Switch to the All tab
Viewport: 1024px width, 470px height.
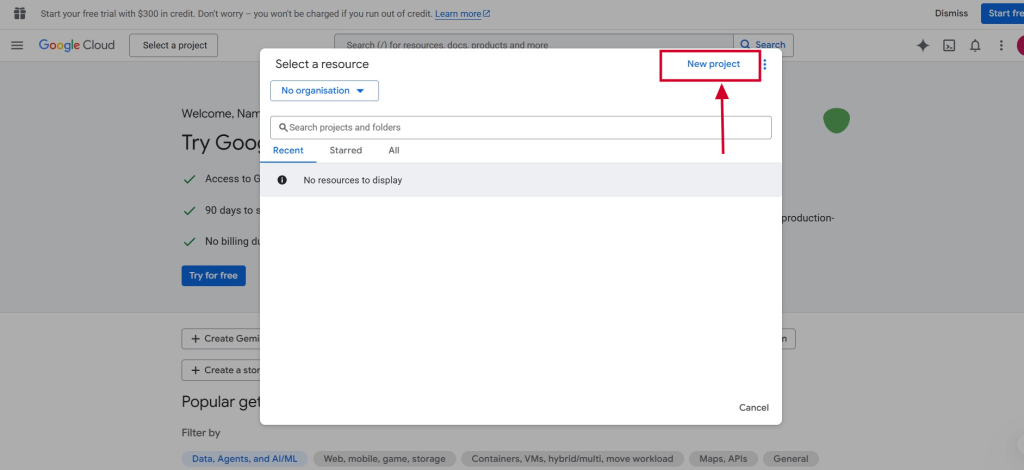click(394, 150)
